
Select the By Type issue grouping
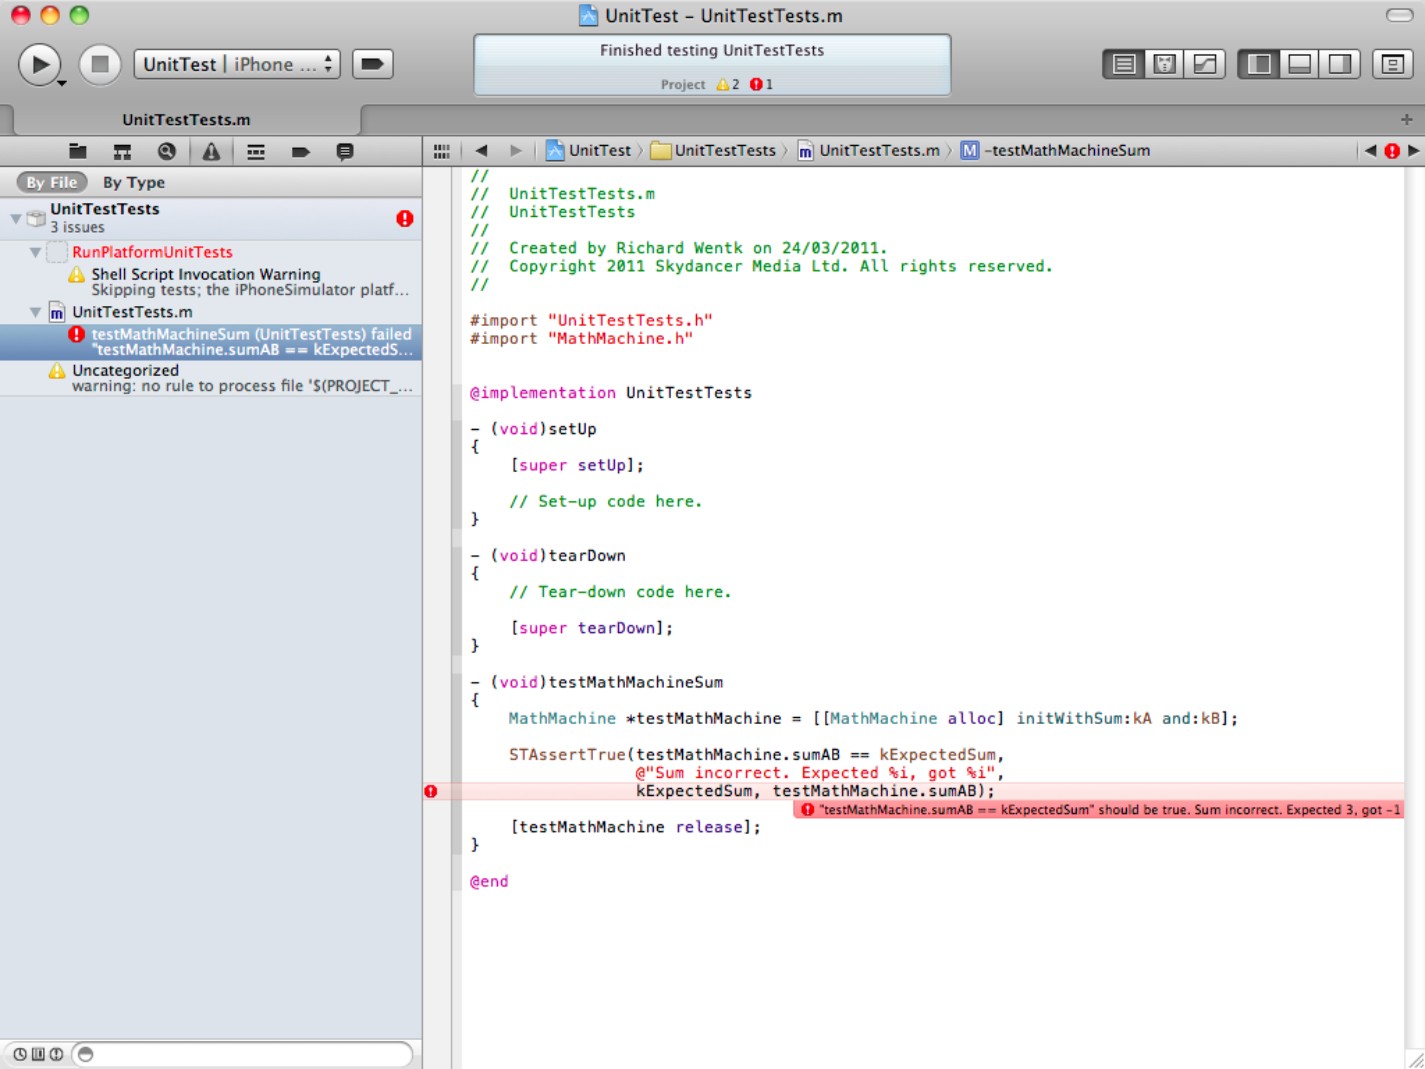click(x=134, y=182)
